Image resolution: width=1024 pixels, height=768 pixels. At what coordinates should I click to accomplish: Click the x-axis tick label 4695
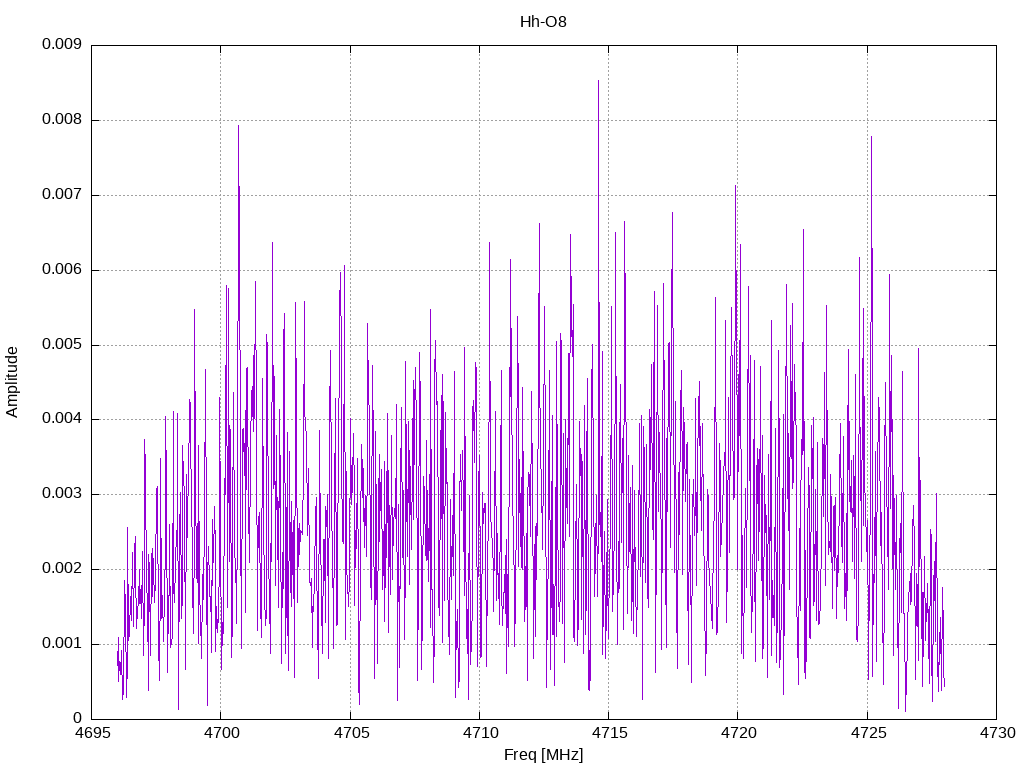[92, 733]
